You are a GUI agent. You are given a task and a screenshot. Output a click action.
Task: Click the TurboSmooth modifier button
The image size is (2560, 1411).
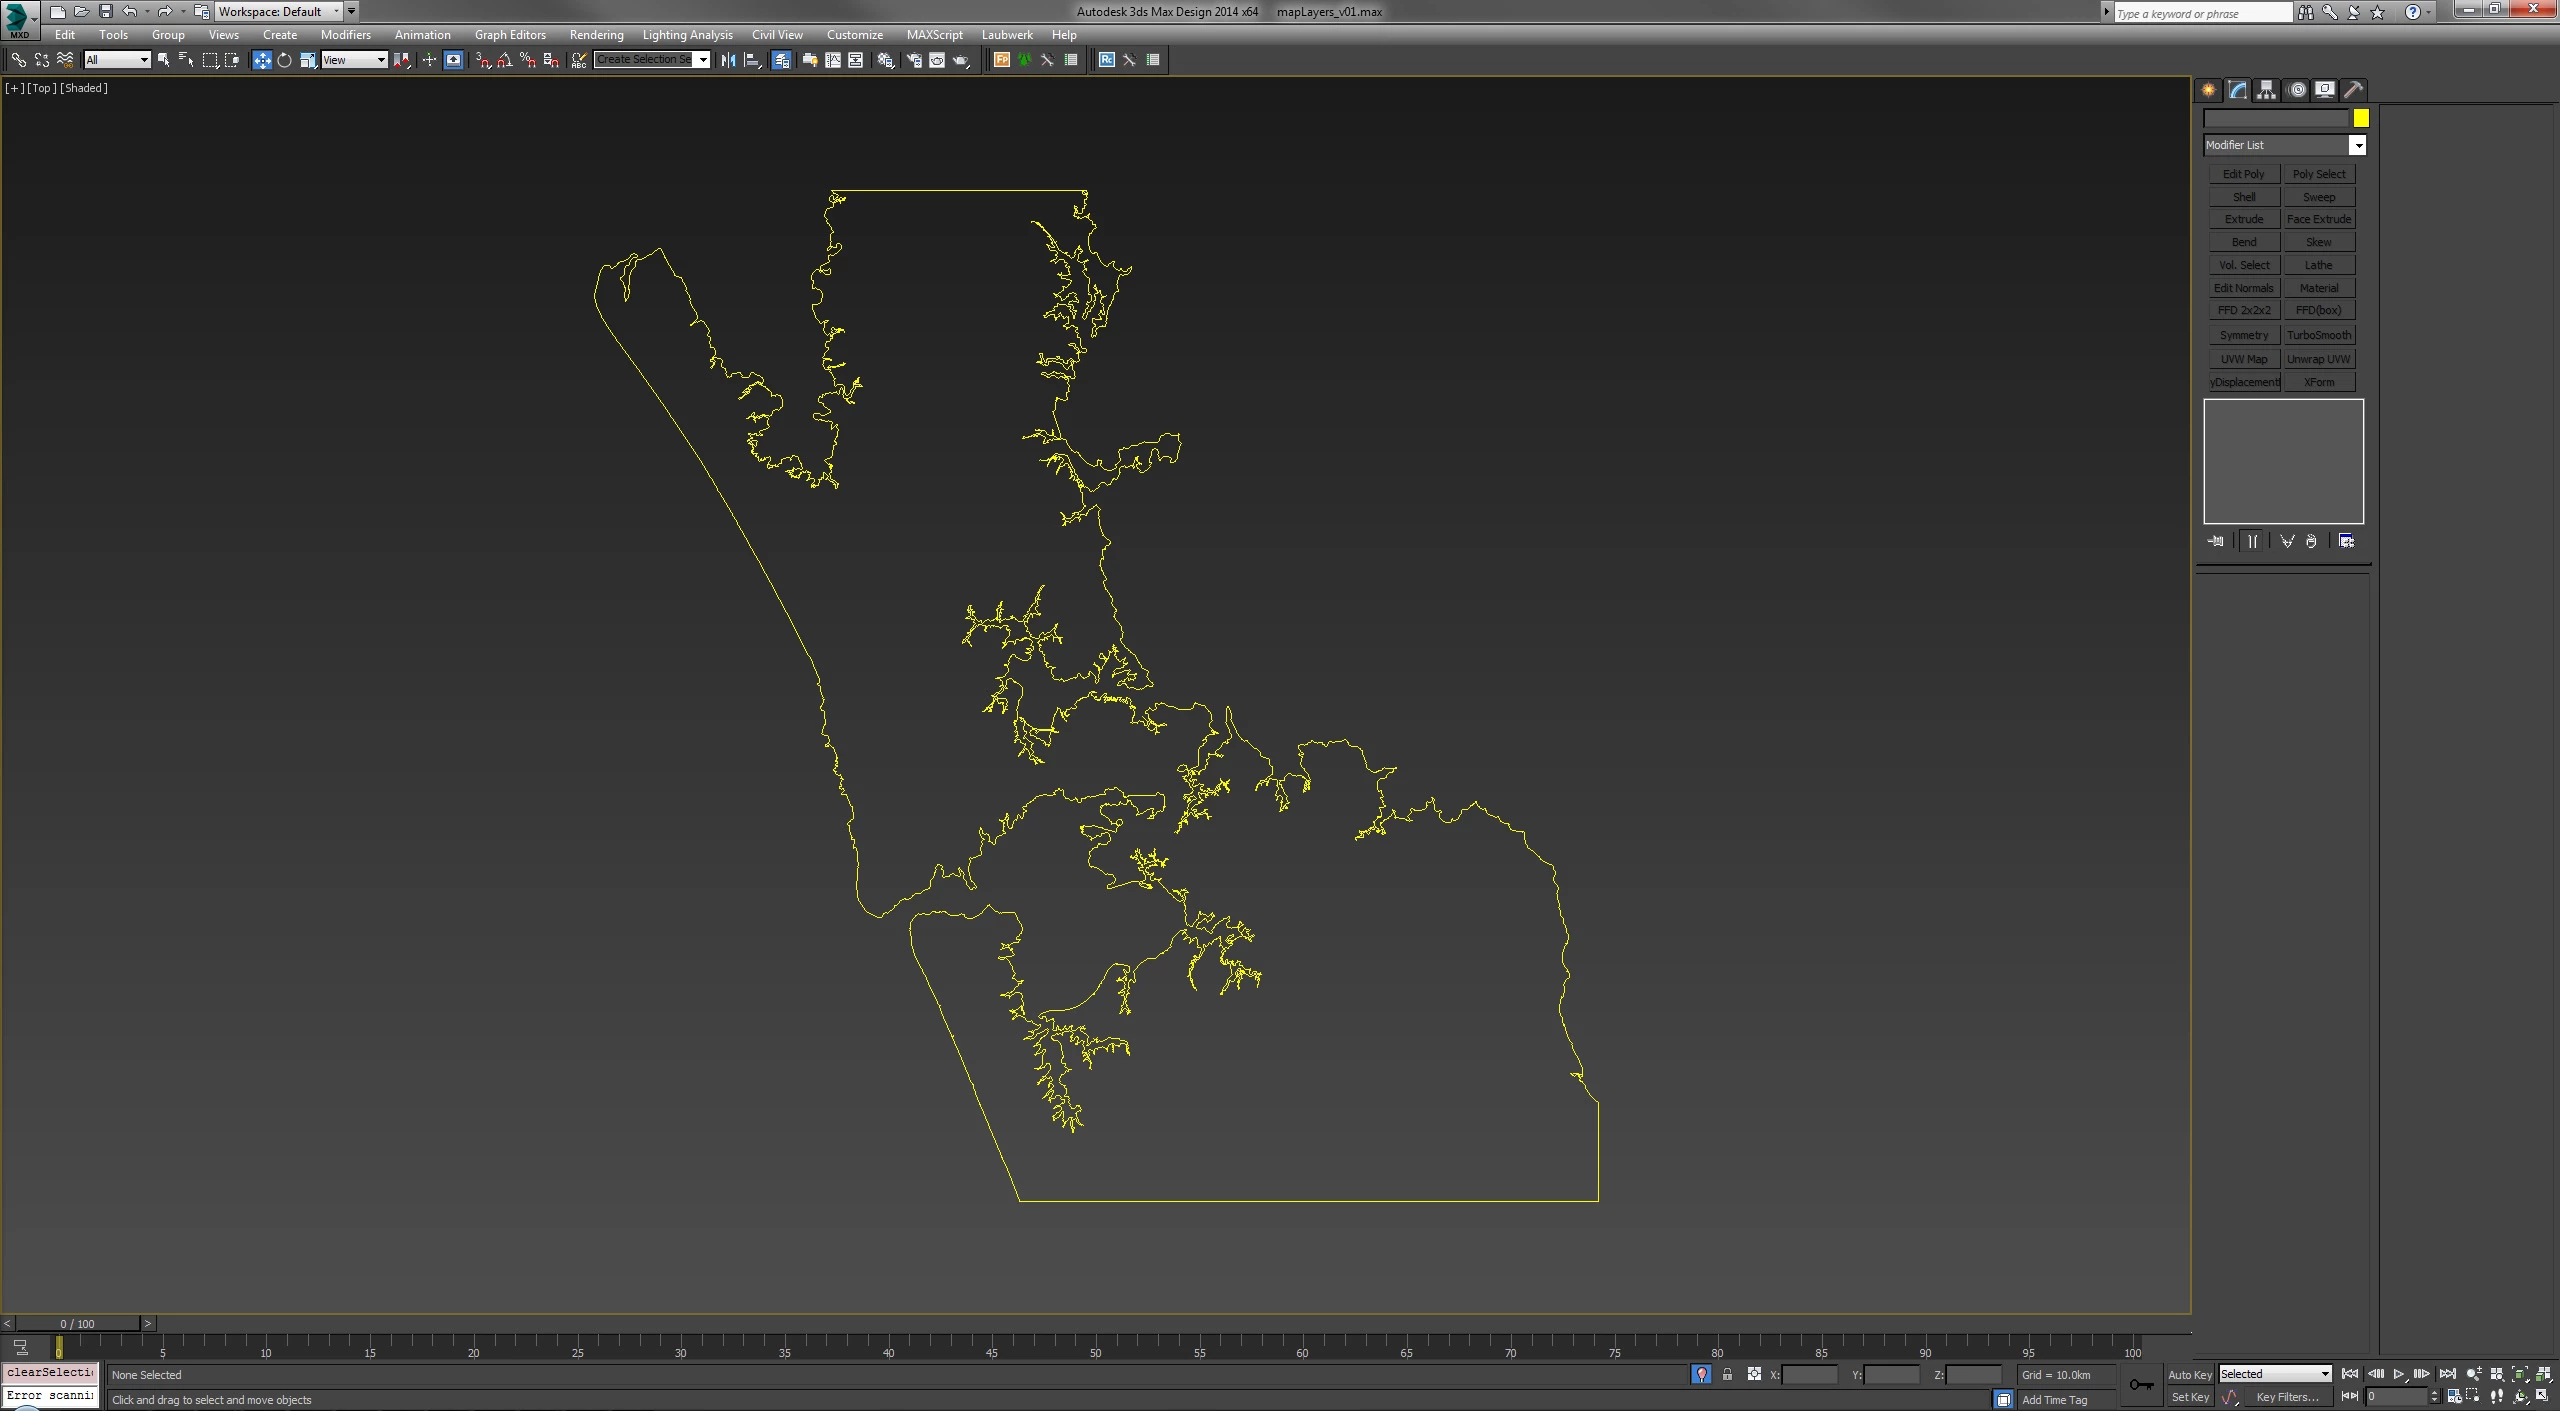2319,335
